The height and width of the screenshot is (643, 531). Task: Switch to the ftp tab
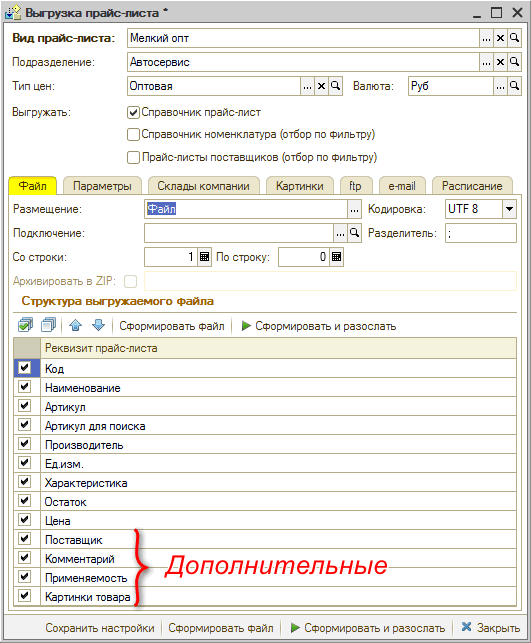point(356,186)
